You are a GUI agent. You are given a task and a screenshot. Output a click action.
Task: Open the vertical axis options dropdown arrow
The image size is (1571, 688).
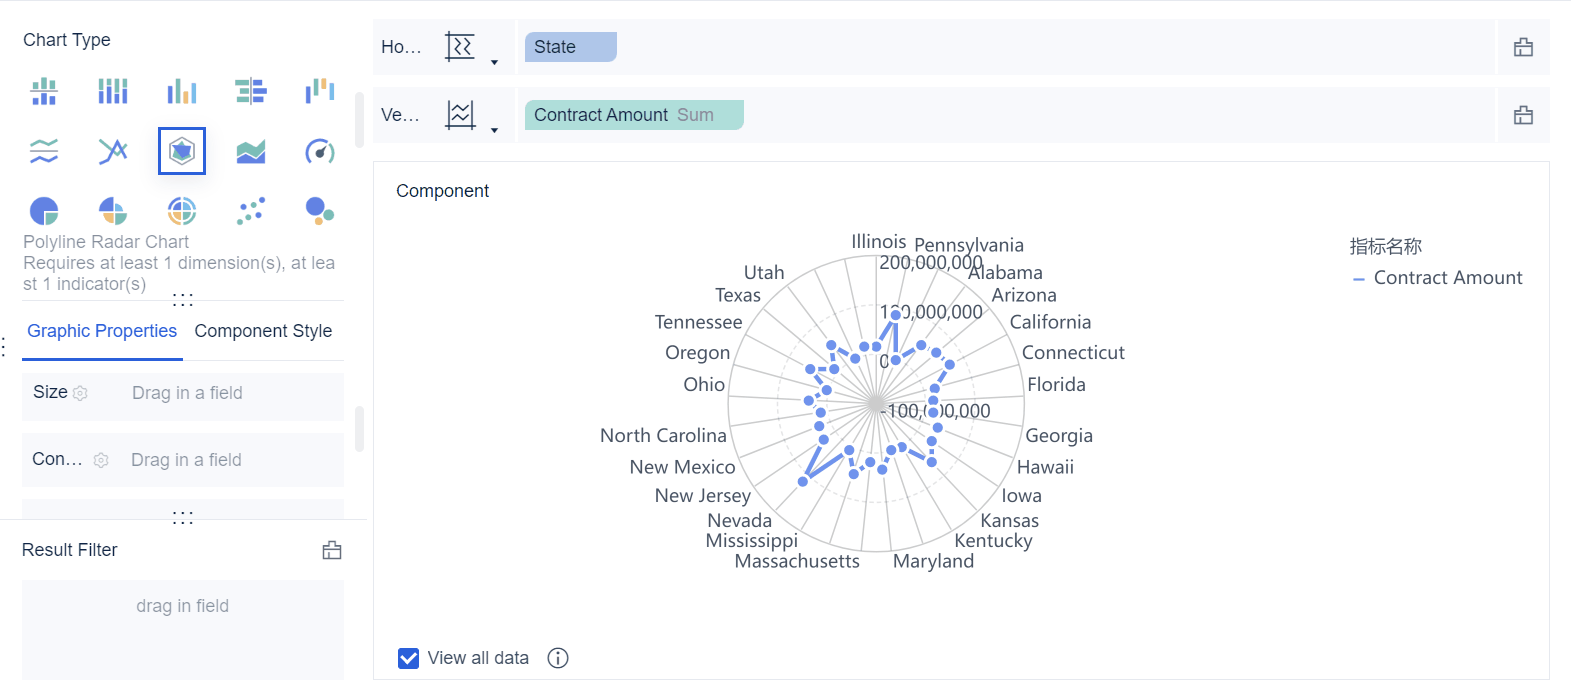(x=494, y=130)
